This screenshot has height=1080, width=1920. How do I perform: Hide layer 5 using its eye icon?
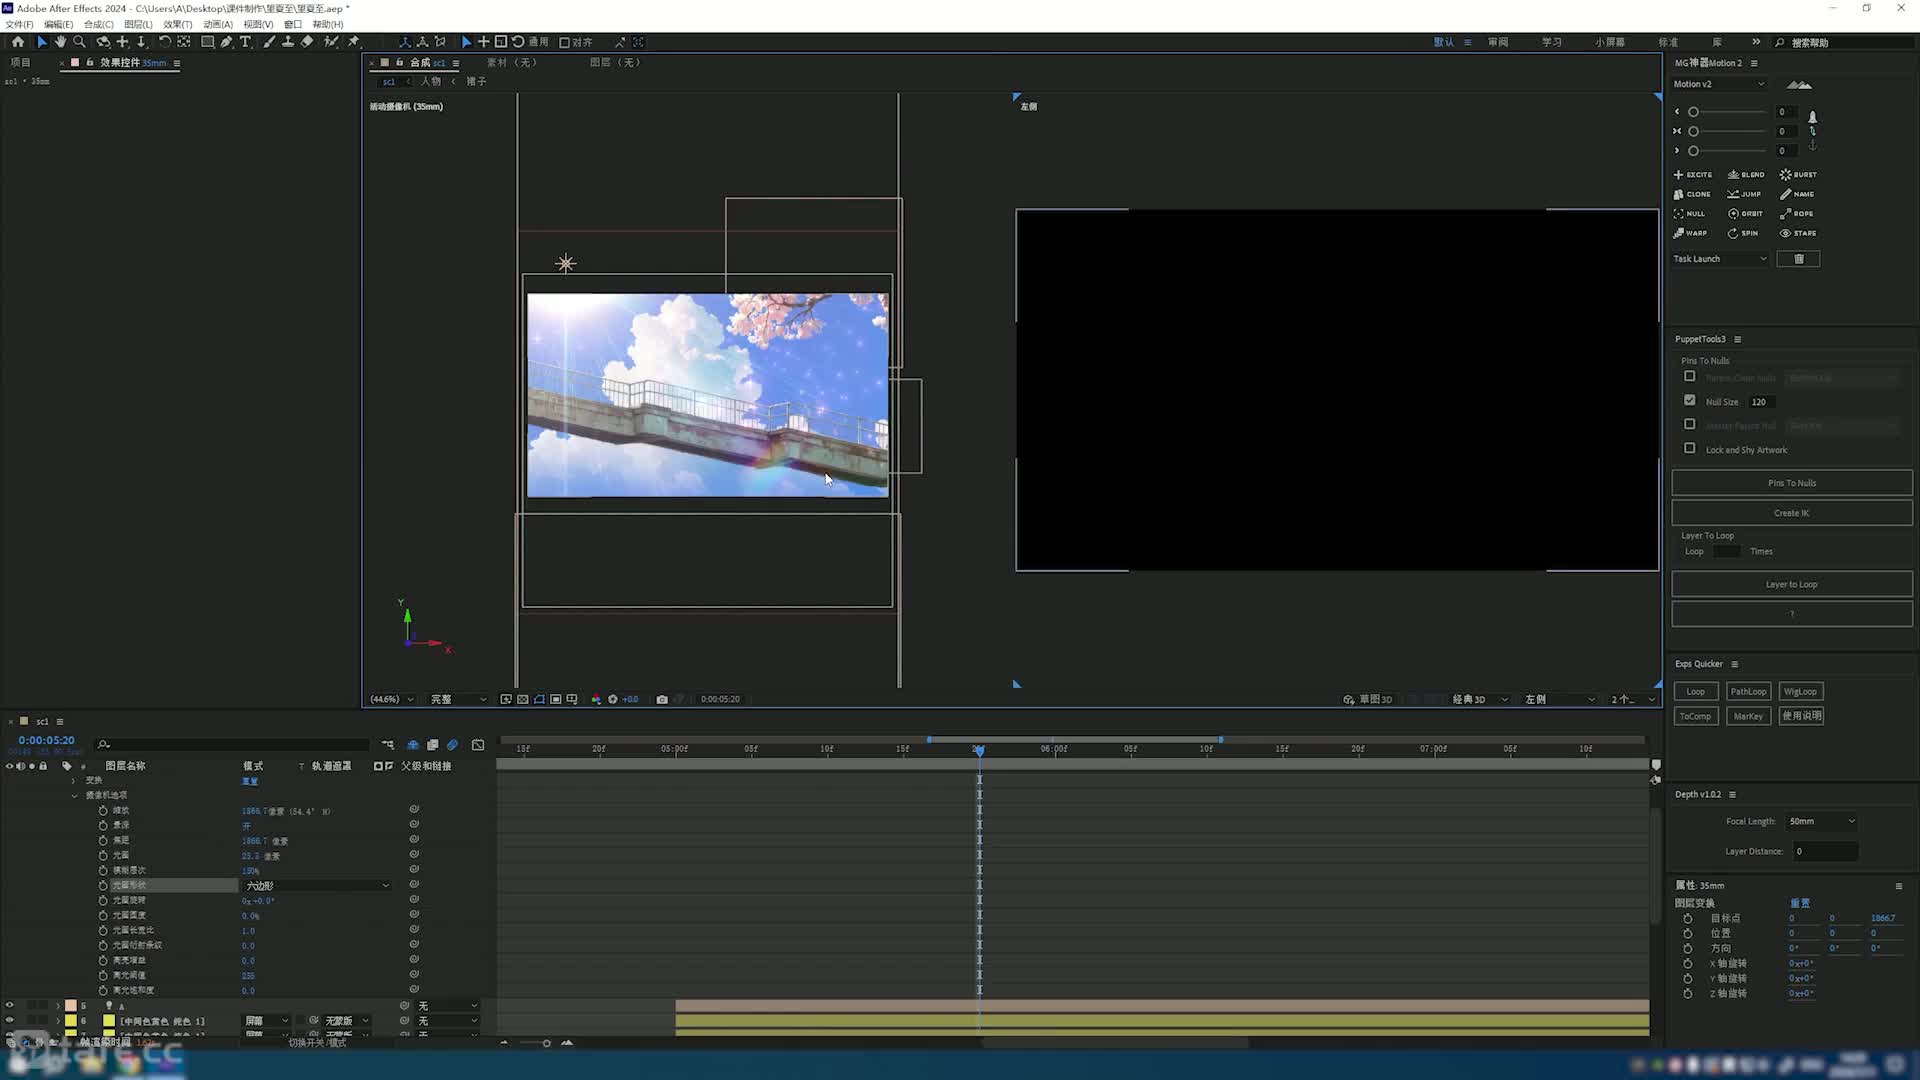click(9, 1005)
